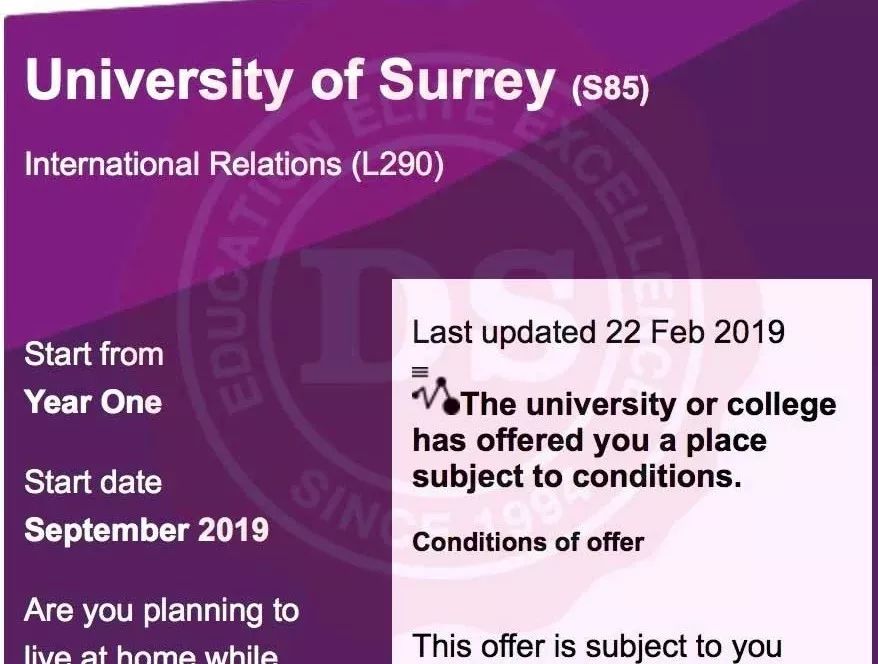
Task: Click the small three-line icon below the date
Action: 420,371
